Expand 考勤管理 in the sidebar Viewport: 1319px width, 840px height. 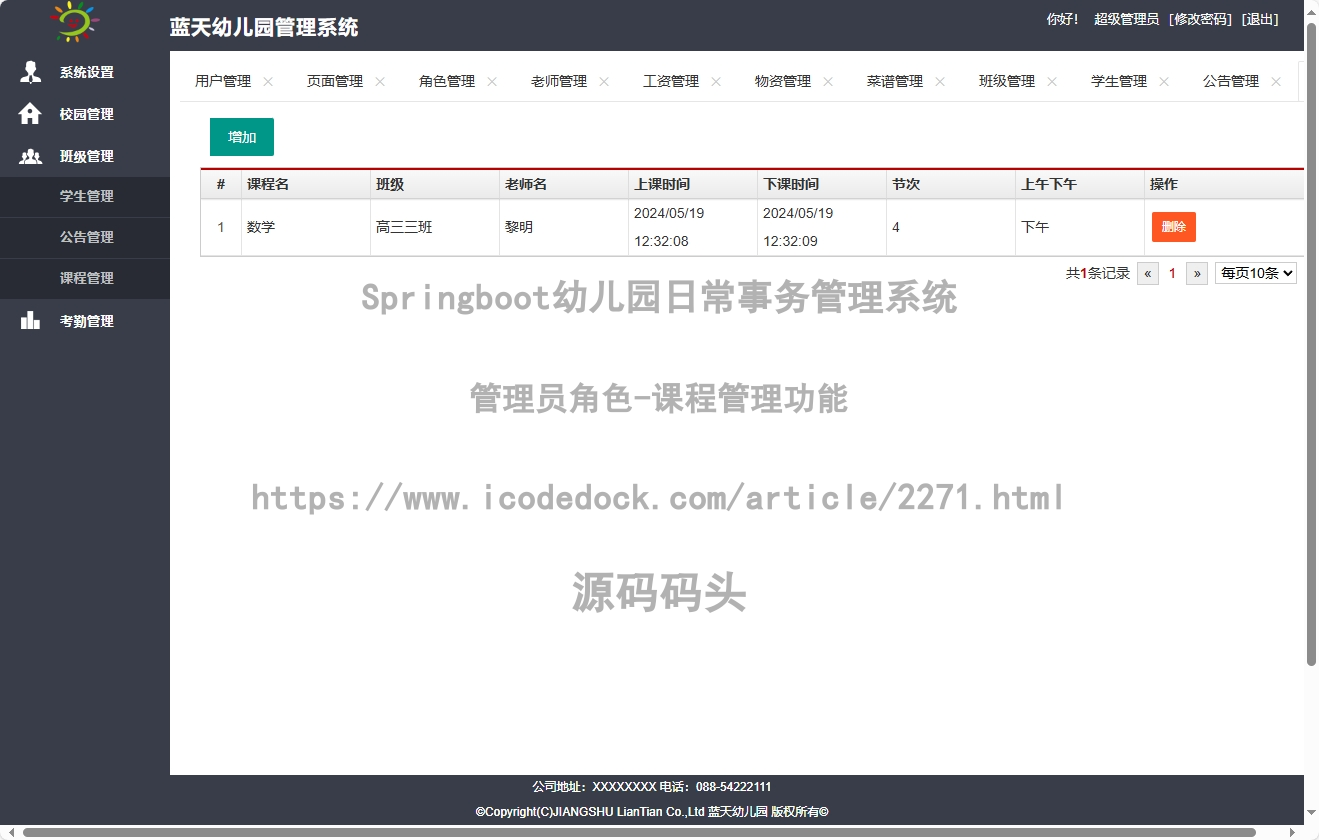point(85,321)
